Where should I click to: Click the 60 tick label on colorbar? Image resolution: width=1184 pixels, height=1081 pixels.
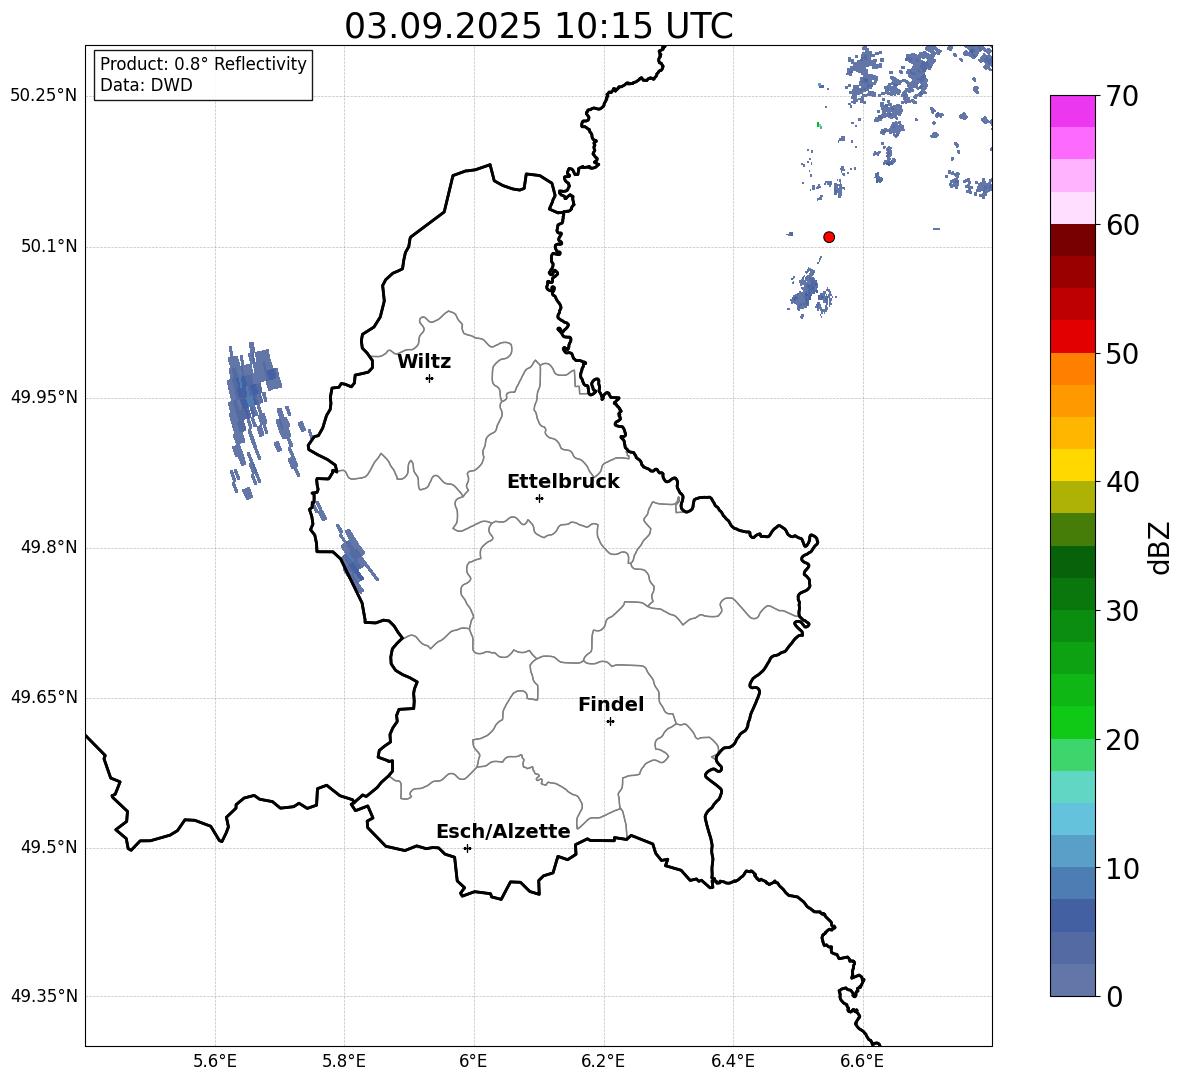(1123, 225)
